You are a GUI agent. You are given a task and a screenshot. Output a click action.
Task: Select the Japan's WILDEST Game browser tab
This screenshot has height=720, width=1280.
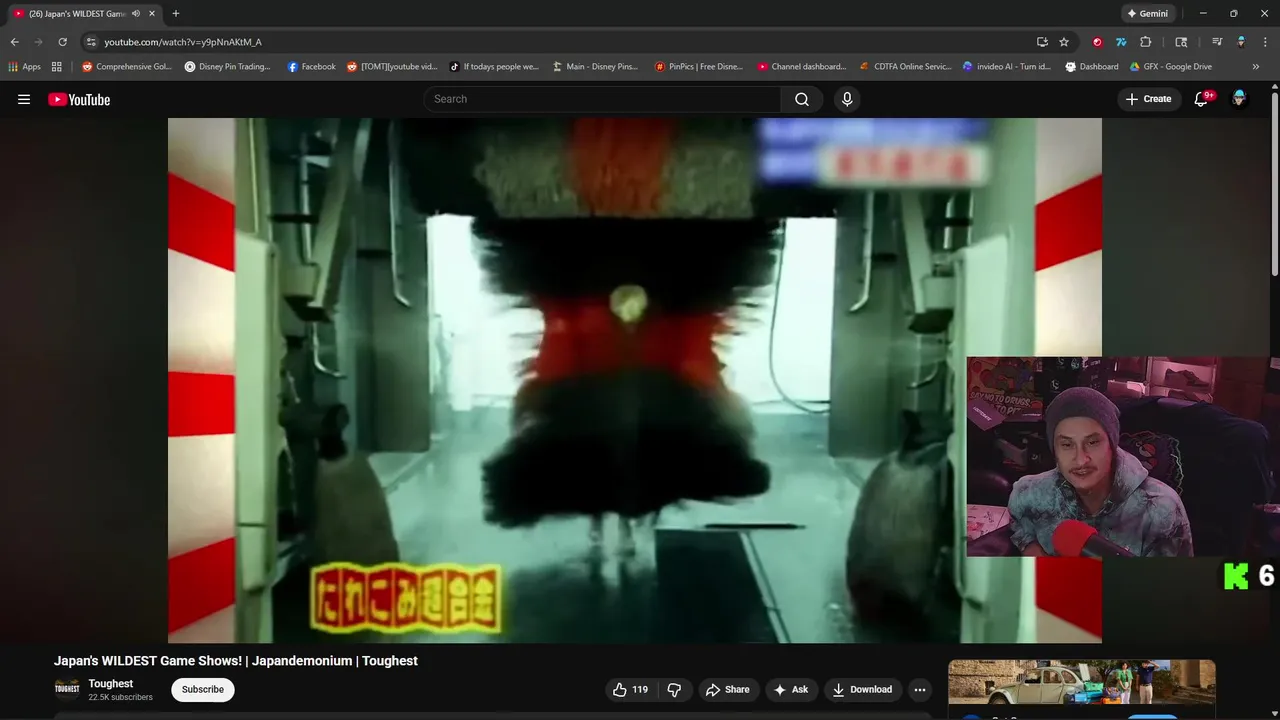(84, 14)
